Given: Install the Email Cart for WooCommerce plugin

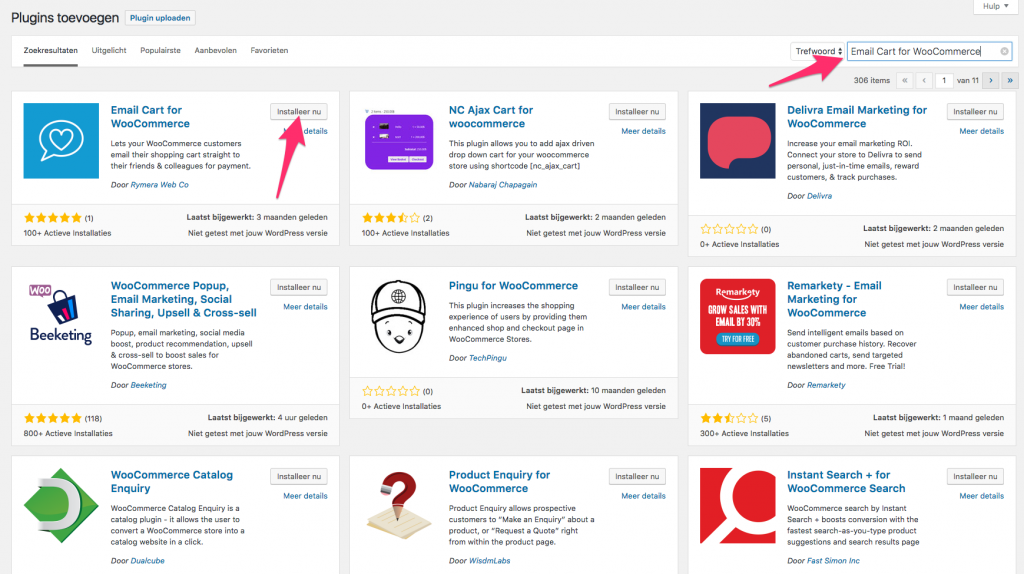Looking at the screenshot, I should 298,112.
